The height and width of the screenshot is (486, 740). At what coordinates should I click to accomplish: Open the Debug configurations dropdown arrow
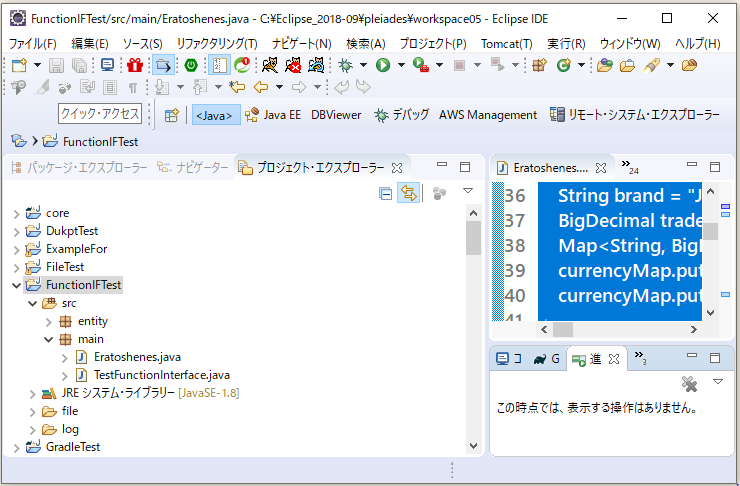tap(363, 65)
